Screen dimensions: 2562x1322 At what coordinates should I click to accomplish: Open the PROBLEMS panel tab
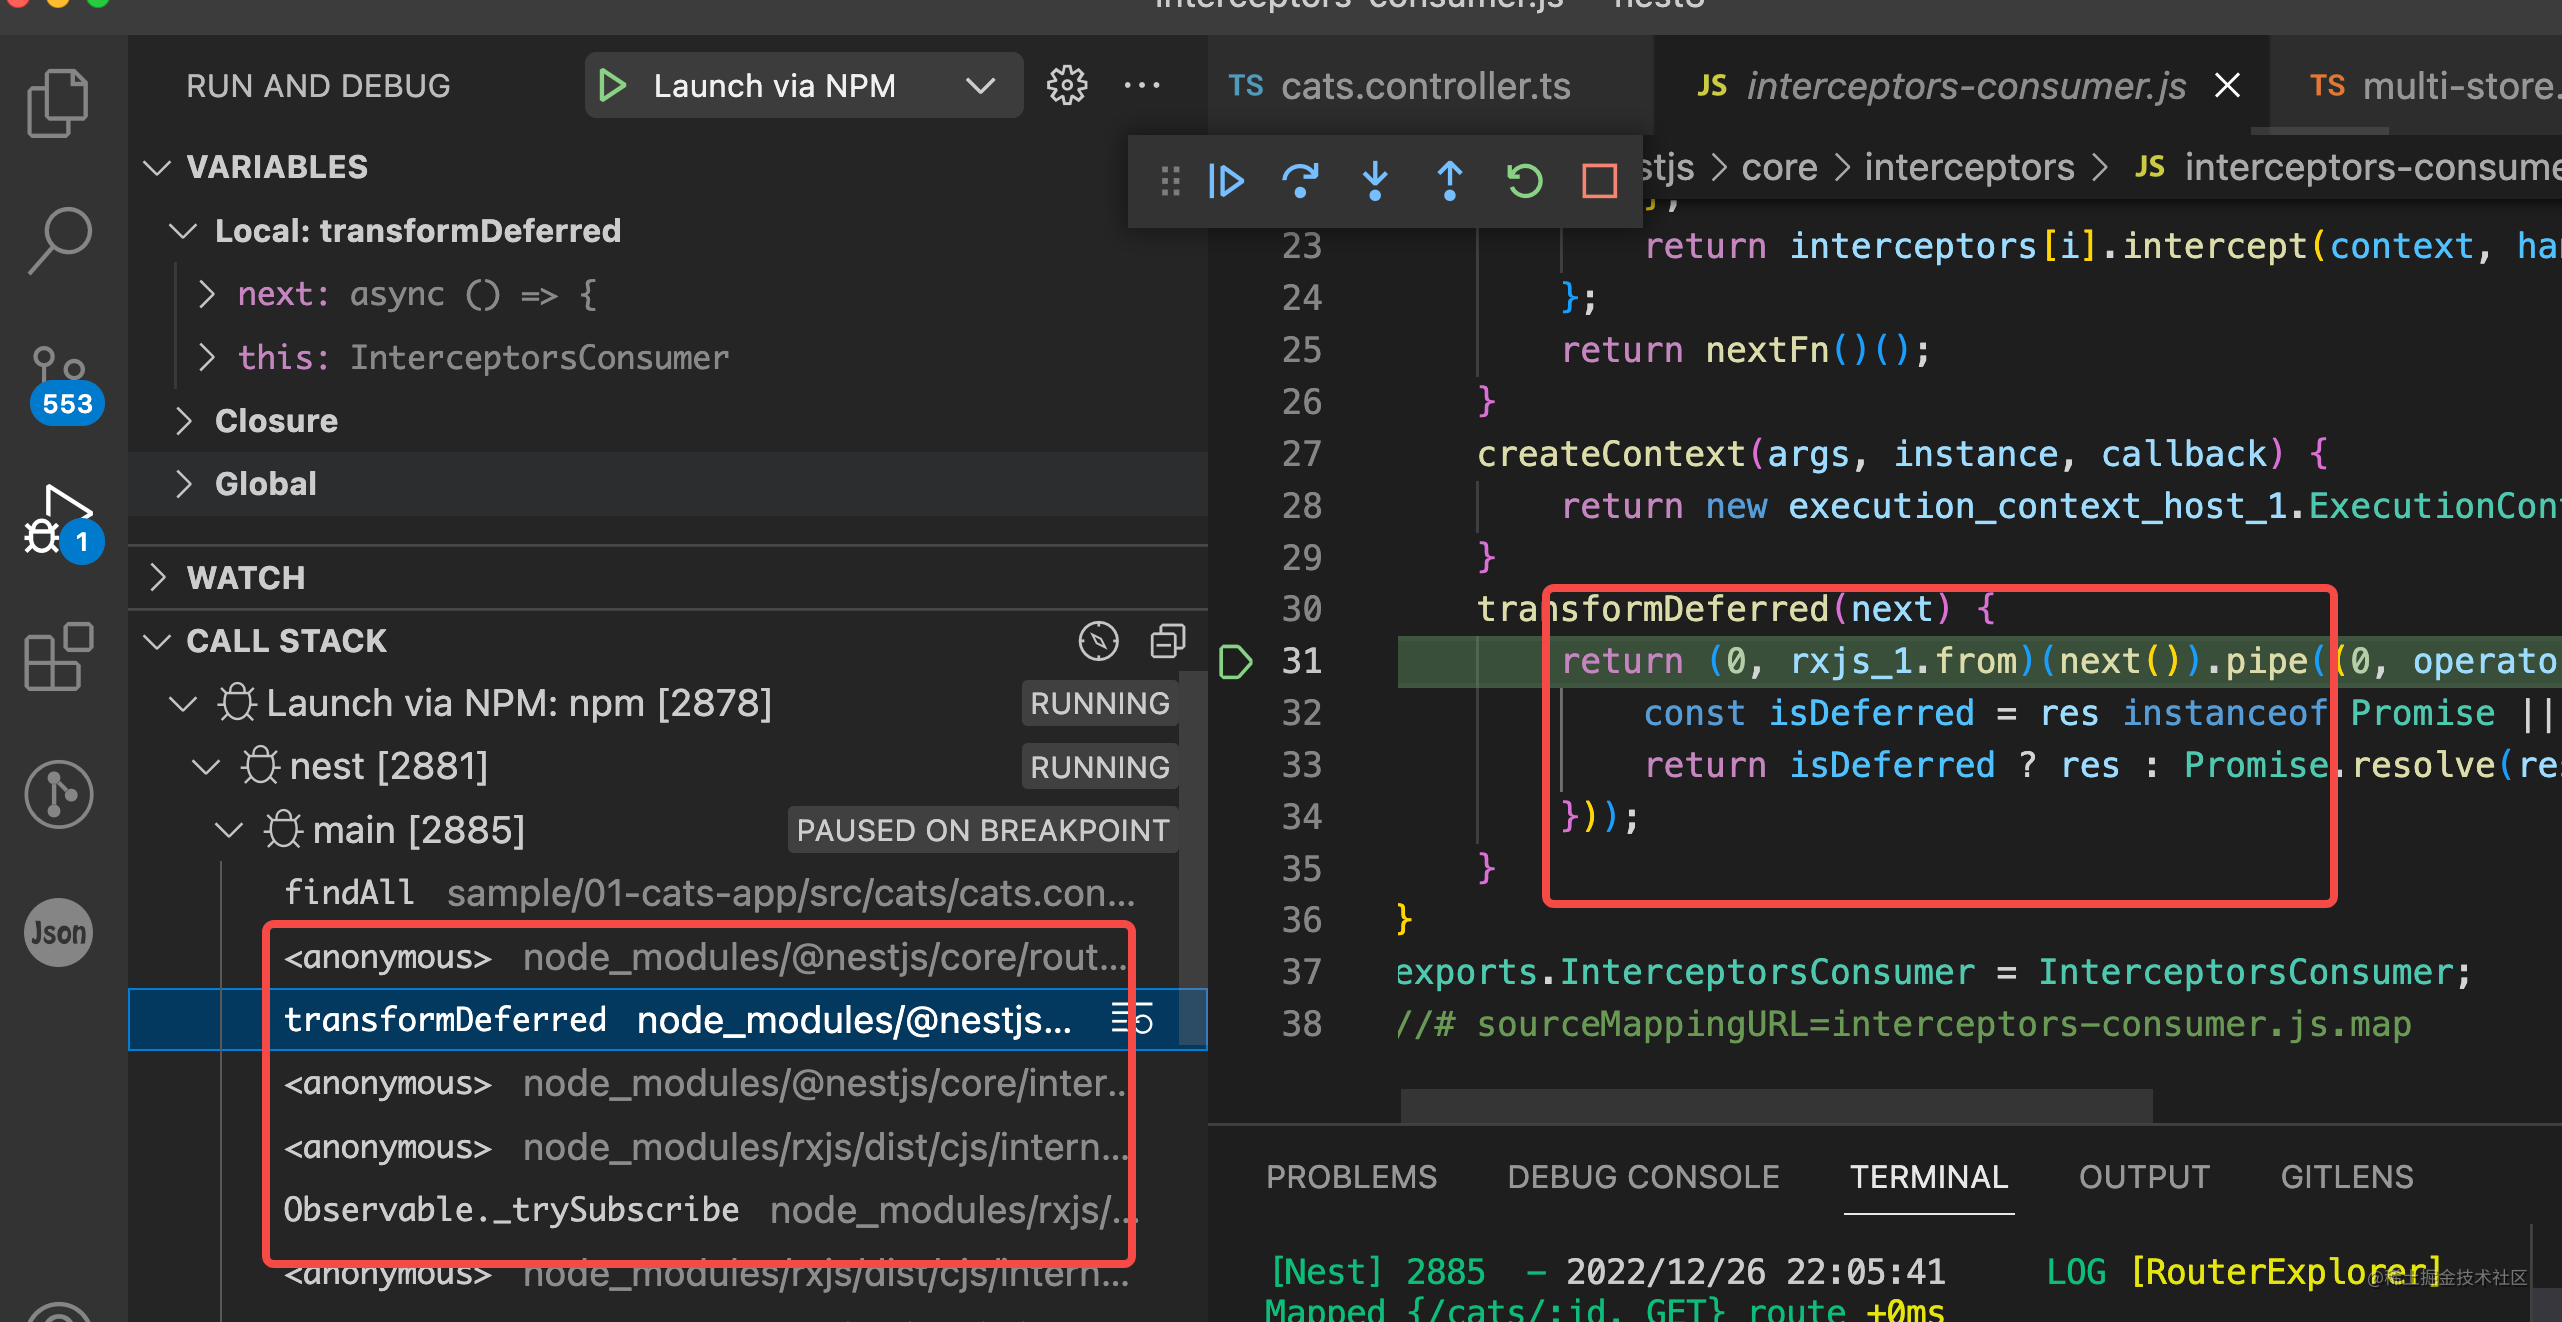click(x=1351, y=1177)
